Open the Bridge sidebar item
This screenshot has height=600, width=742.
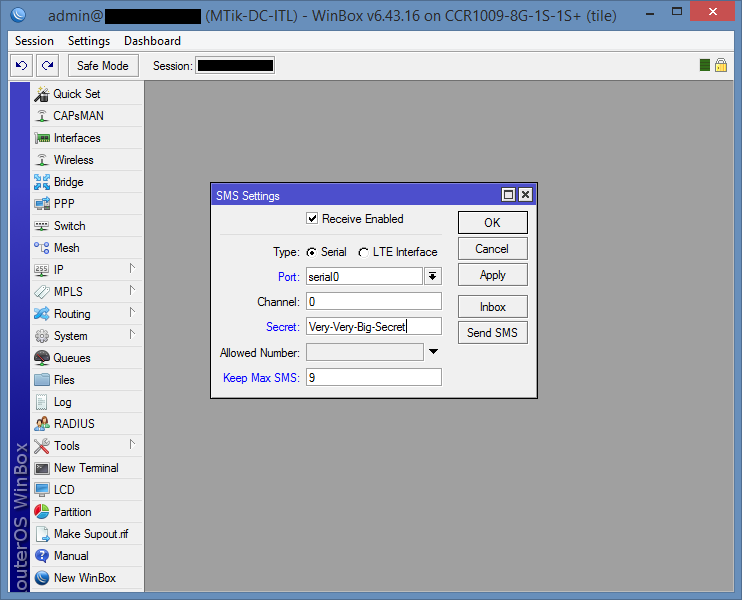tap(68, 182)
